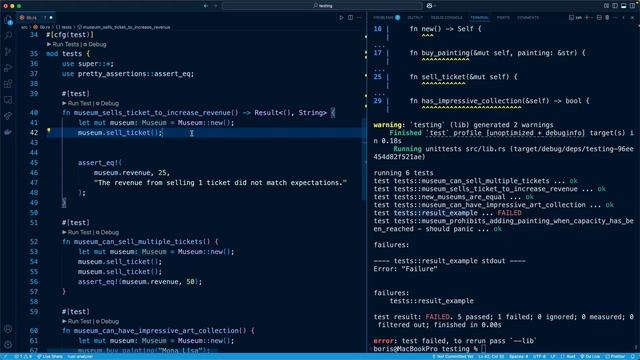Change UTF-8 file encoding in status bar

point(539,357)
